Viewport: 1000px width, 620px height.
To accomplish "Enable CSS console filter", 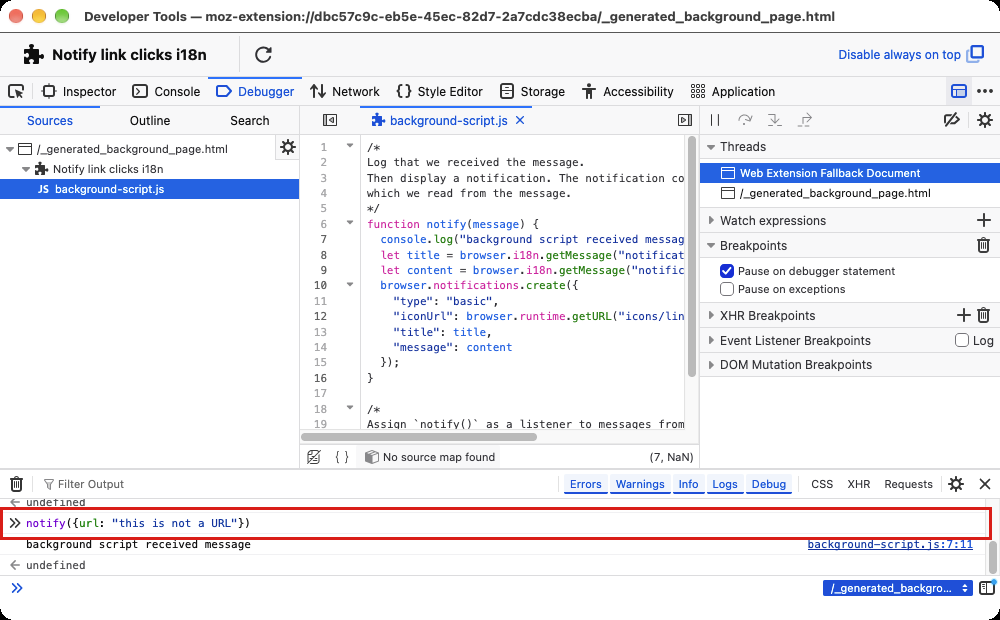I will (821, 484).
